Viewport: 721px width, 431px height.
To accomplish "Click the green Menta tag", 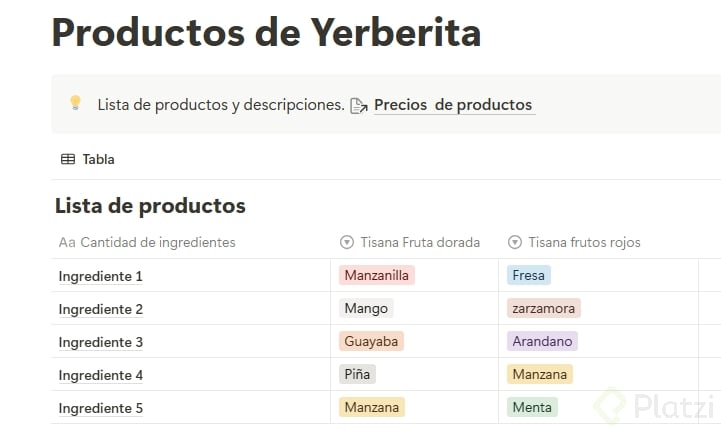I will (532, 407).
